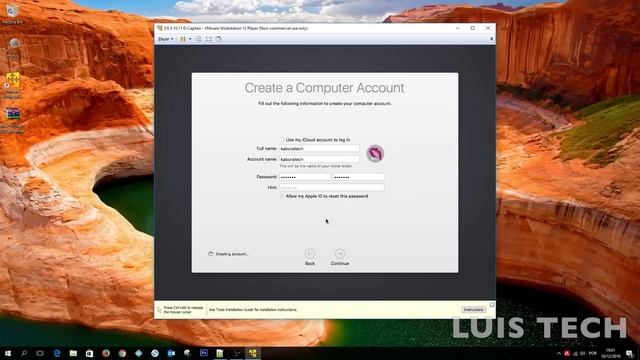The image size is (640, 360).
Task: Maximize the VMware Player window
Action: pyautogui.click(x=473, y=28)
